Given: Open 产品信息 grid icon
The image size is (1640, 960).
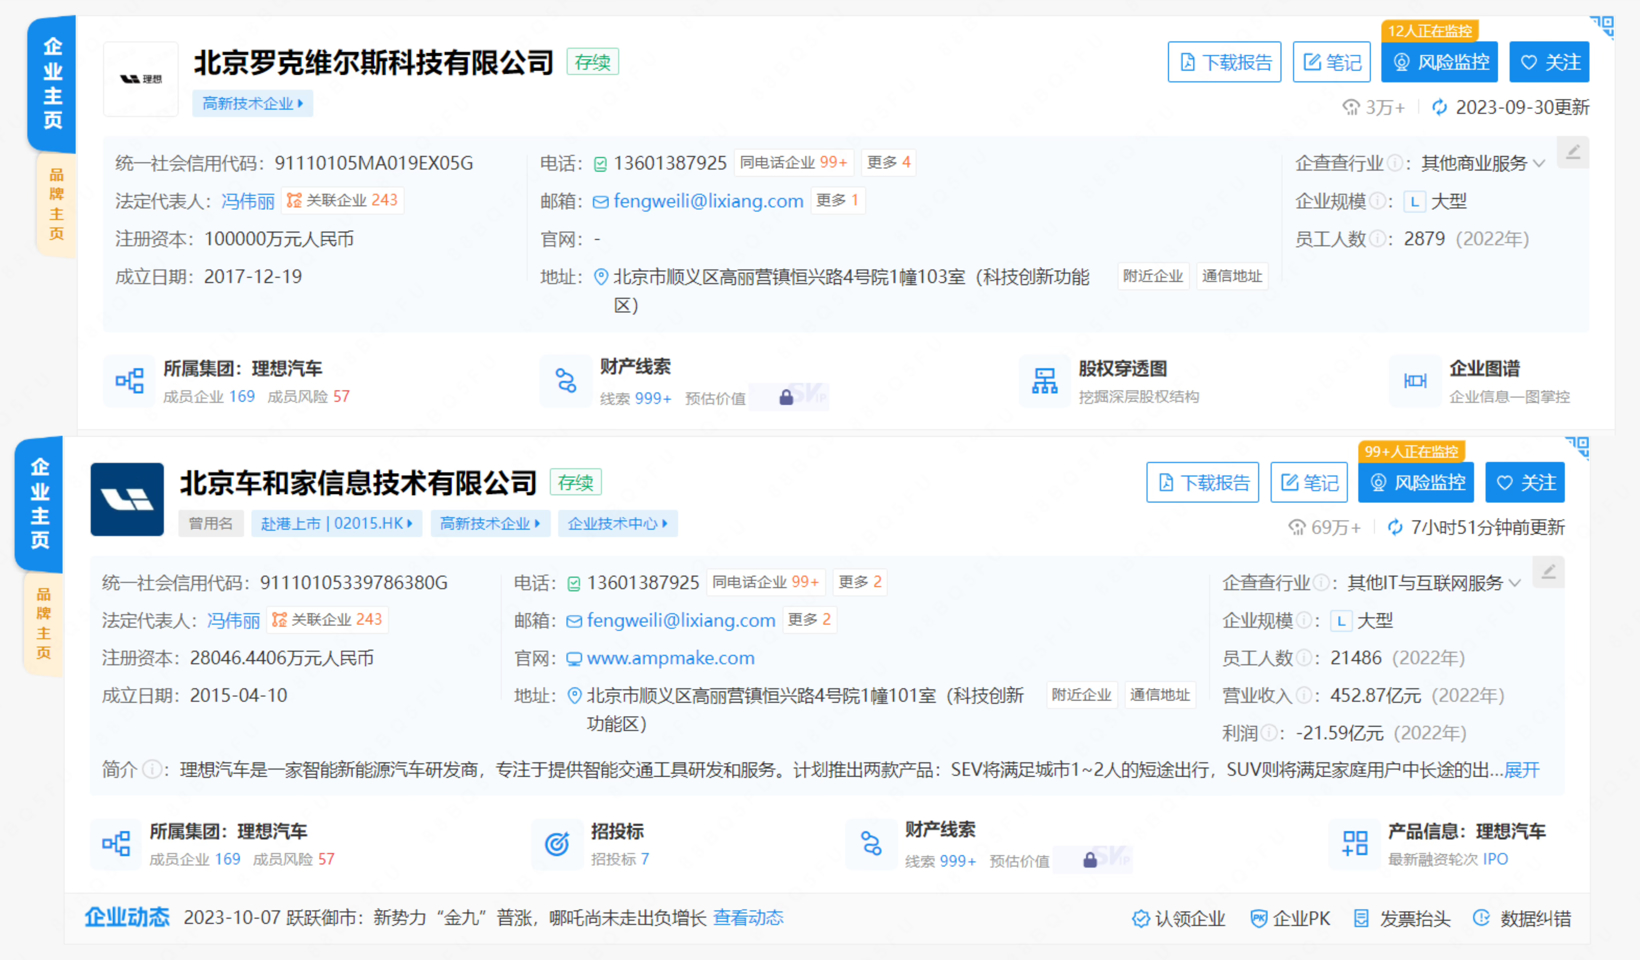Looking at the screenshot, I should pyautogui.click(x=1355, y=844).
